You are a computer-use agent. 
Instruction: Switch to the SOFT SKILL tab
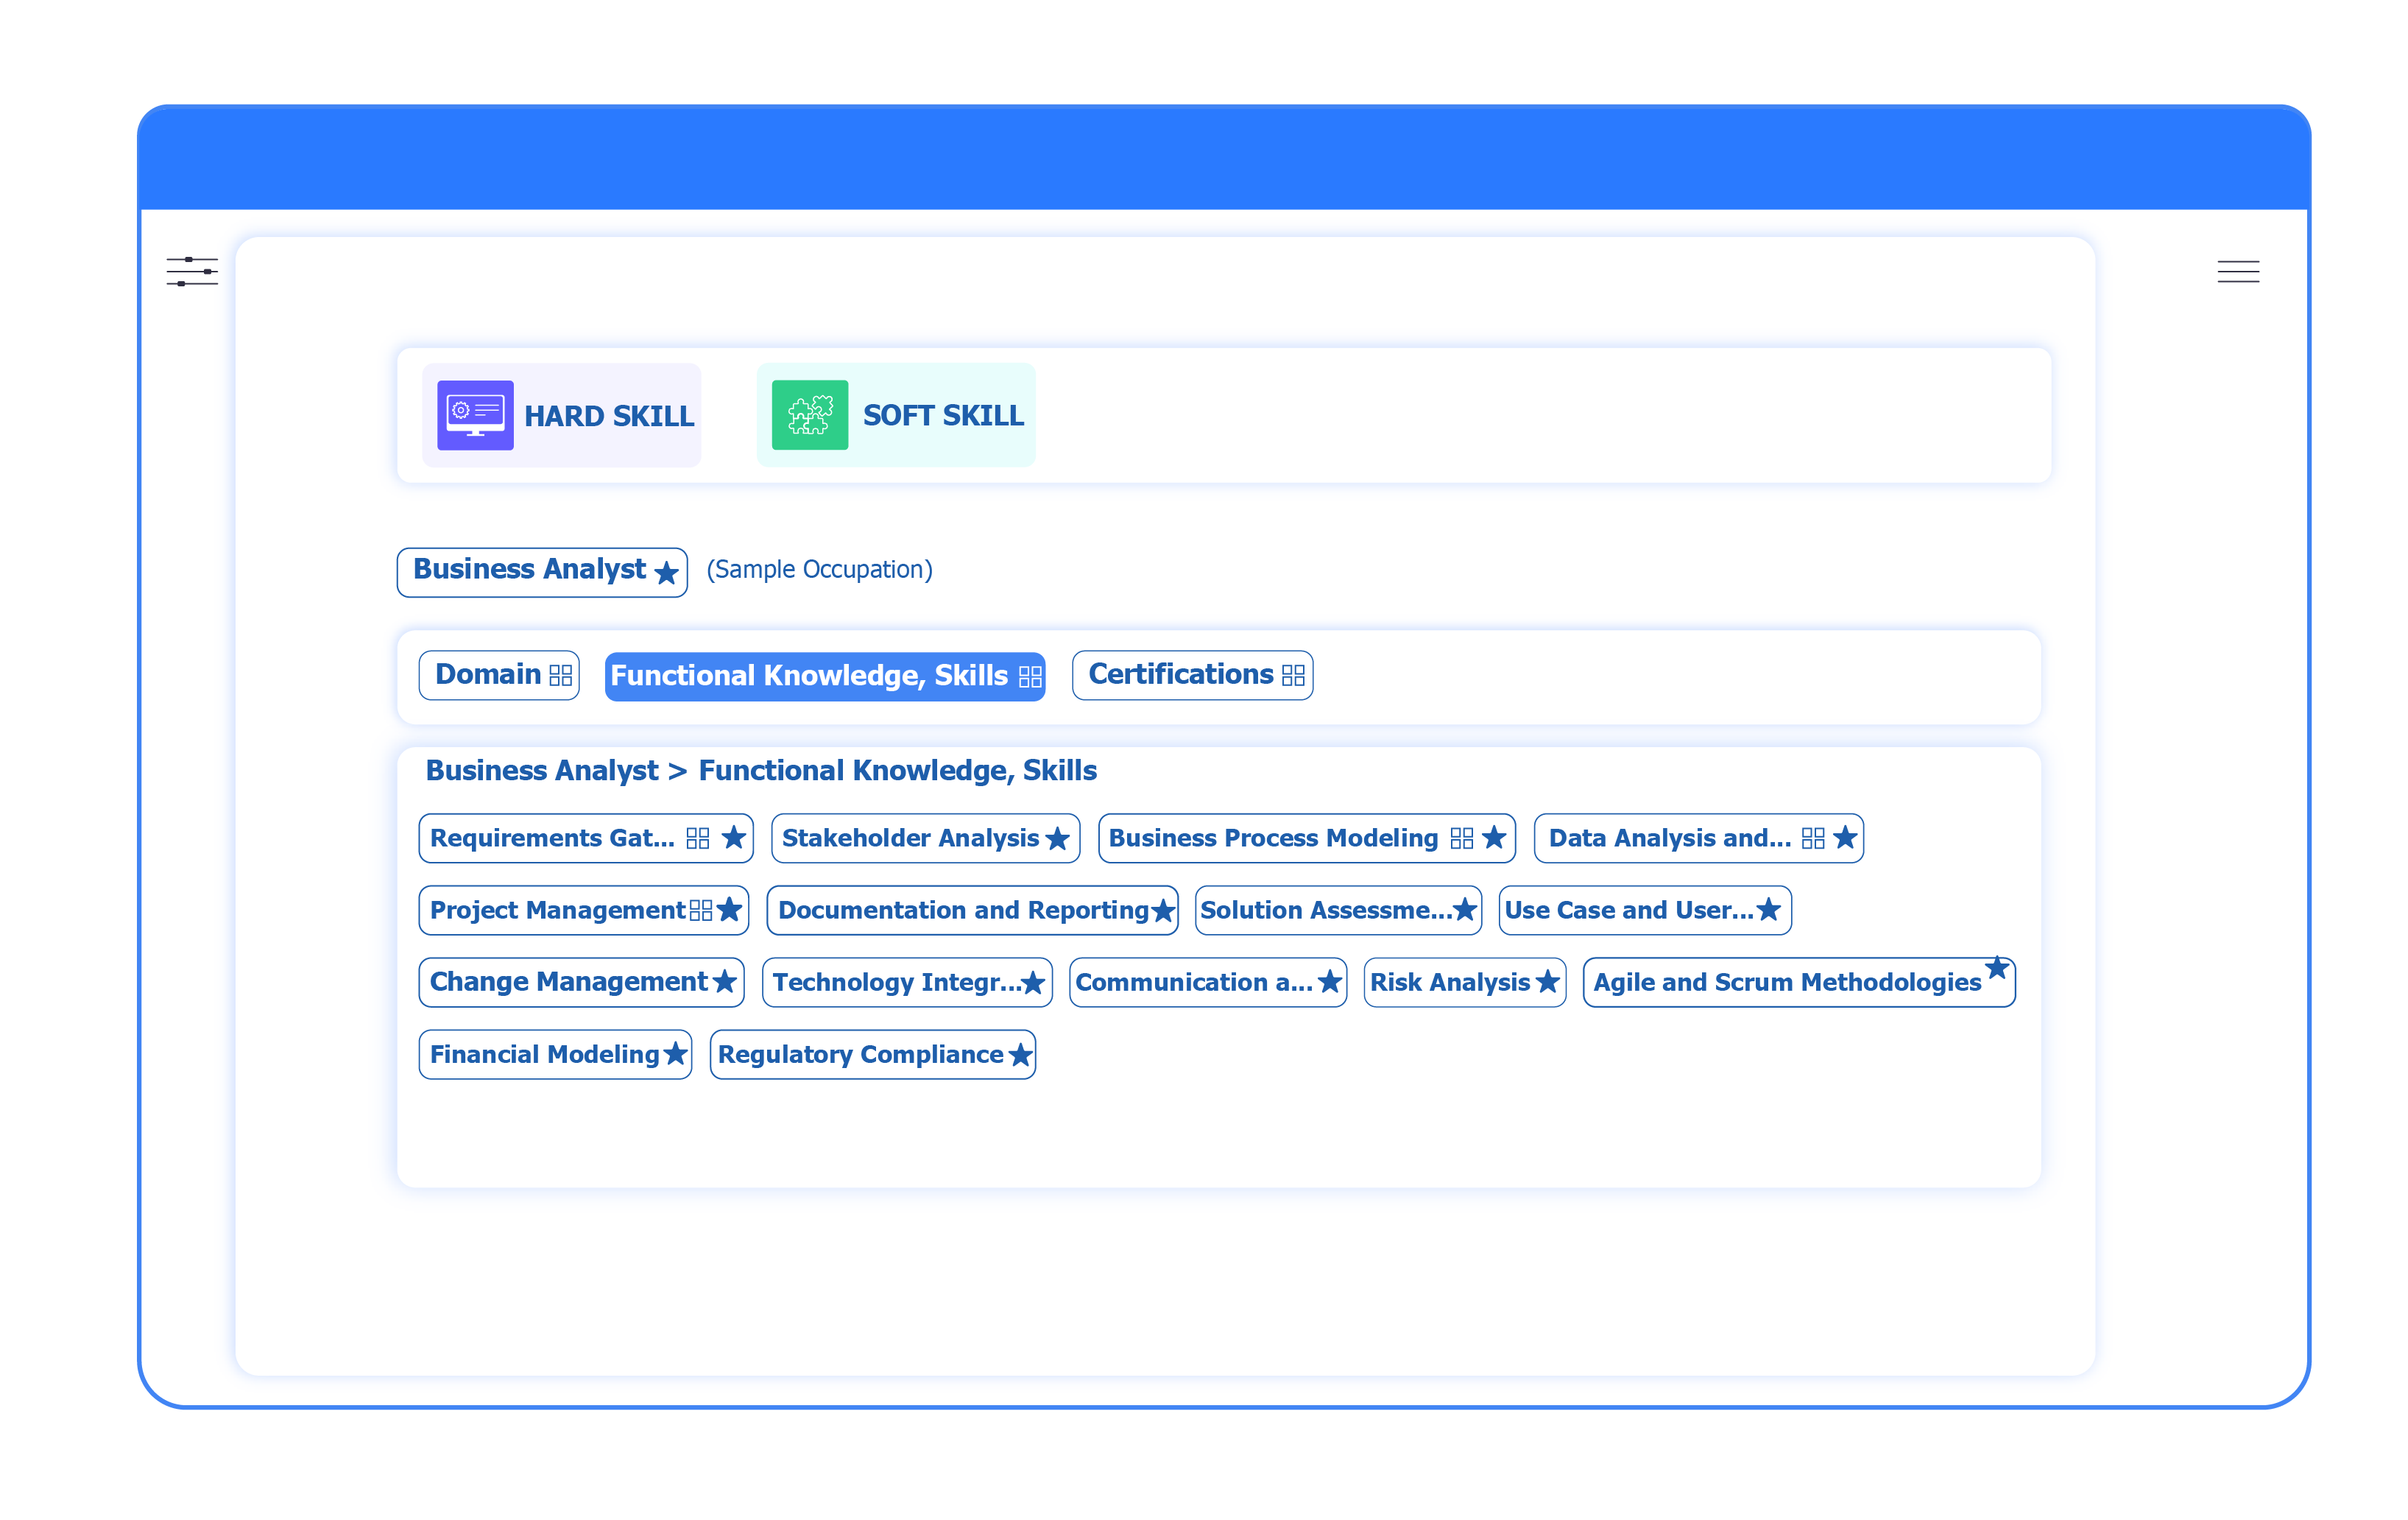[x=896, y=415]
